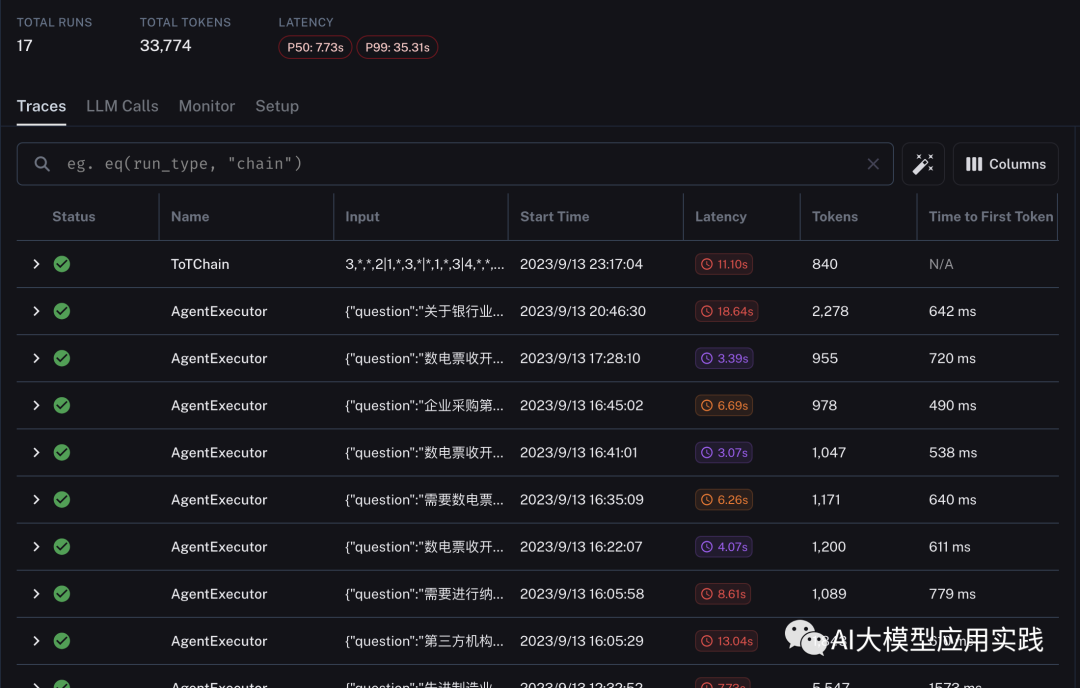Go to the Setup tab

tap(277, 106)
